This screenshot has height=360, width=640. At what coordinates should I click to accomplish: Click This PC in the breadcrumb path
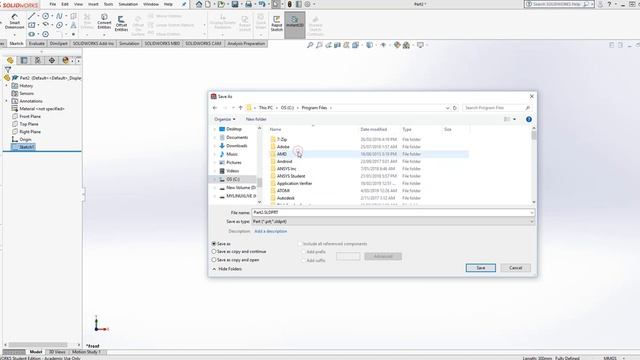point(266,108)
